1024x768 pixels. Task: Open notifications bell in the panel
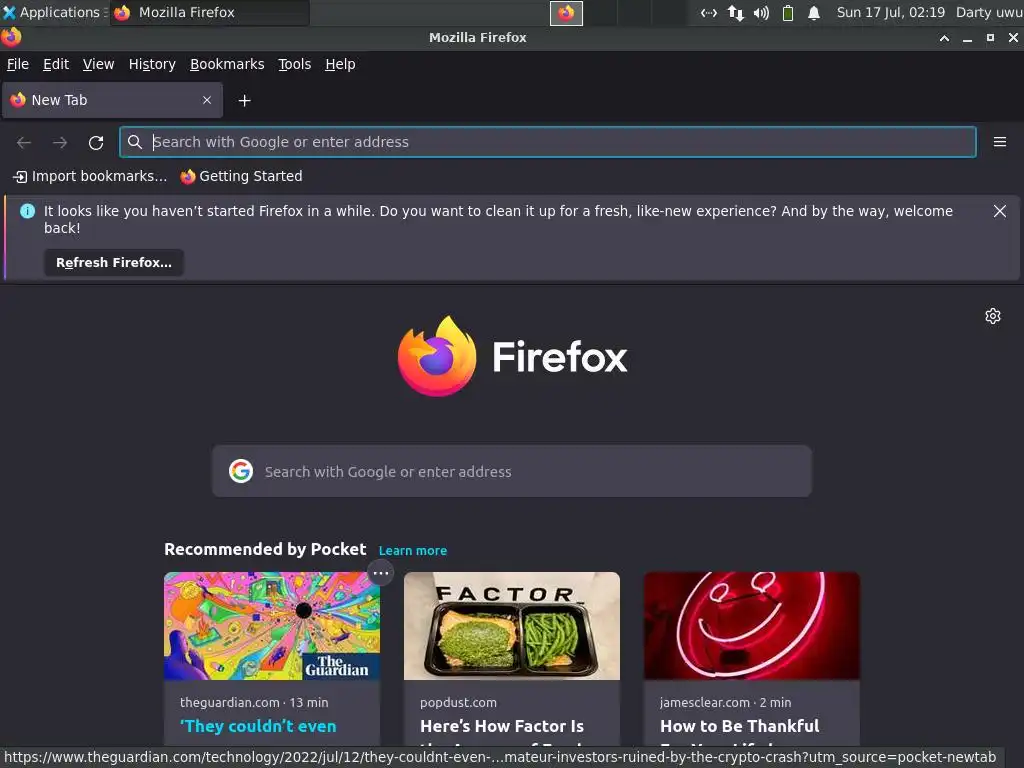(814, 12)
